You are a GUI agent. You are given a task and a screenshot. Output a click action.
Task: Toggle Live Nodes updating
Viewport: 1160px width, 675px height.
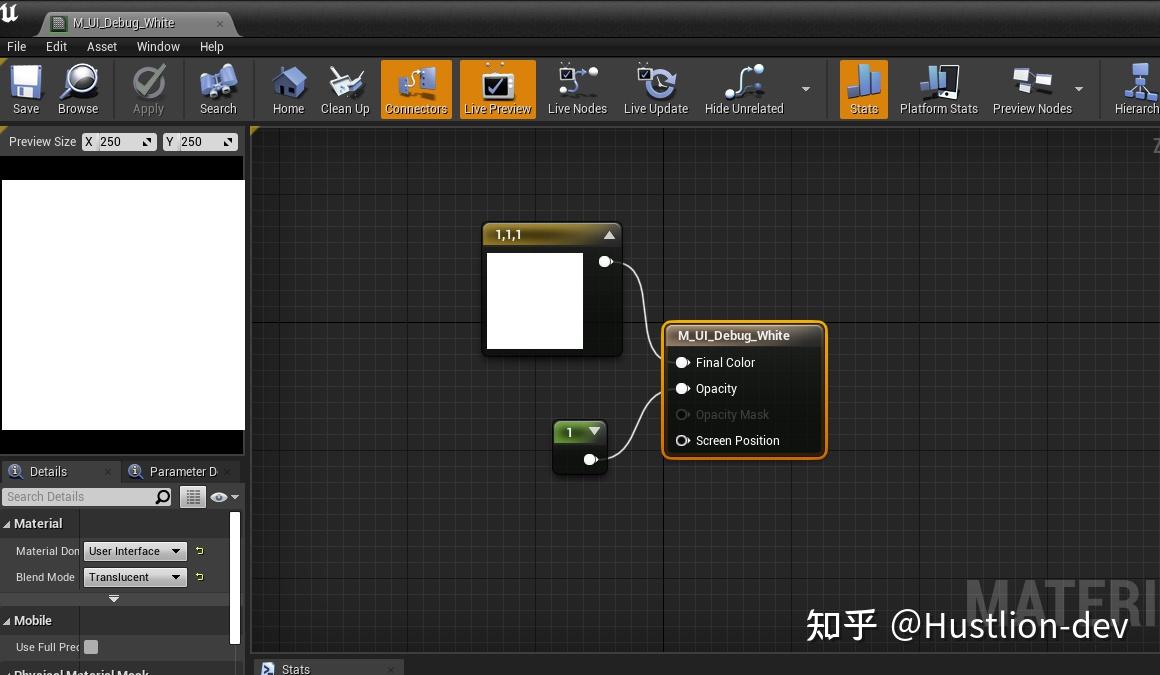577,88
